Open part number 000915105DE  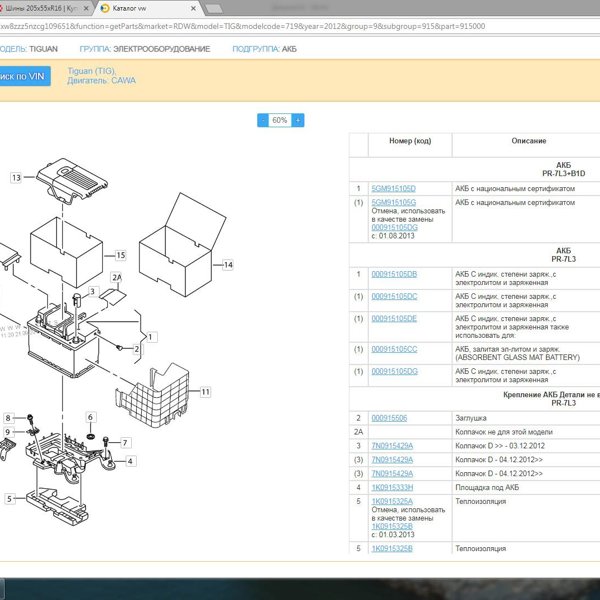[x=394, y=319]
